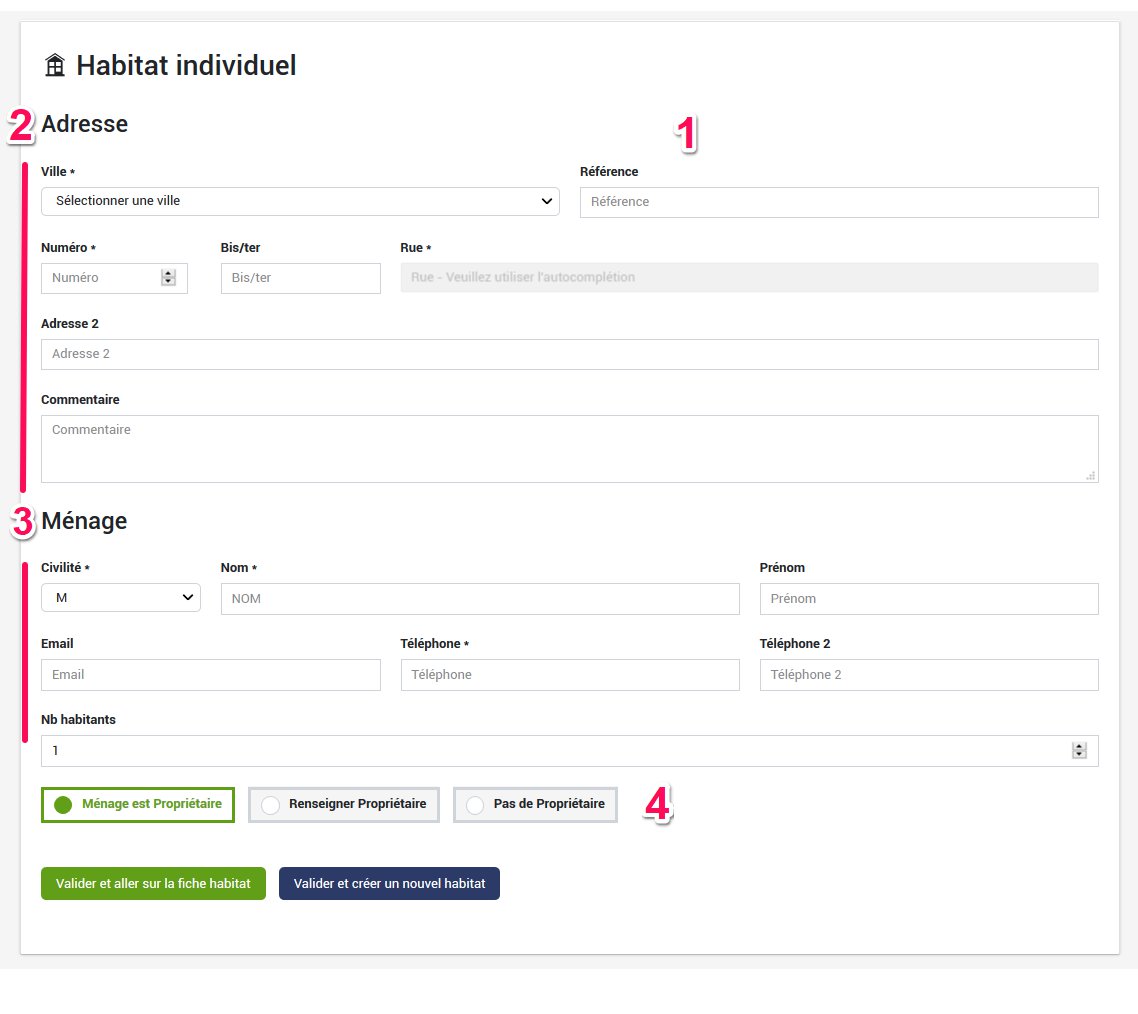The image size is (1138, 1014).
Task: Open the "Sélectionner une ville" dropdown
Action: [x=300, y=201]
